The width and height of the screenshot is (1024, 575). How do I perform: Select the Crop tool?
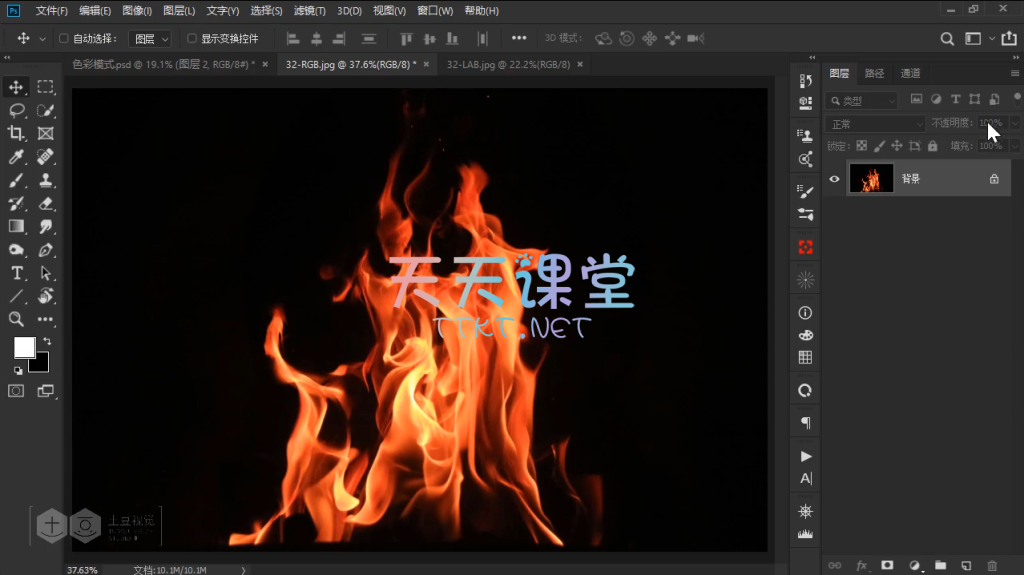17,133
